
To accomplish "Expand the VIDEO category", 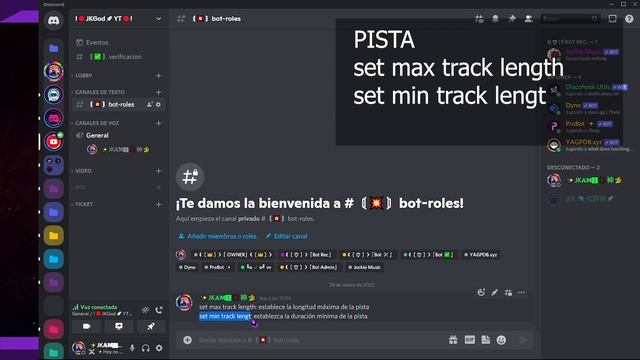I will coord(82,171).
